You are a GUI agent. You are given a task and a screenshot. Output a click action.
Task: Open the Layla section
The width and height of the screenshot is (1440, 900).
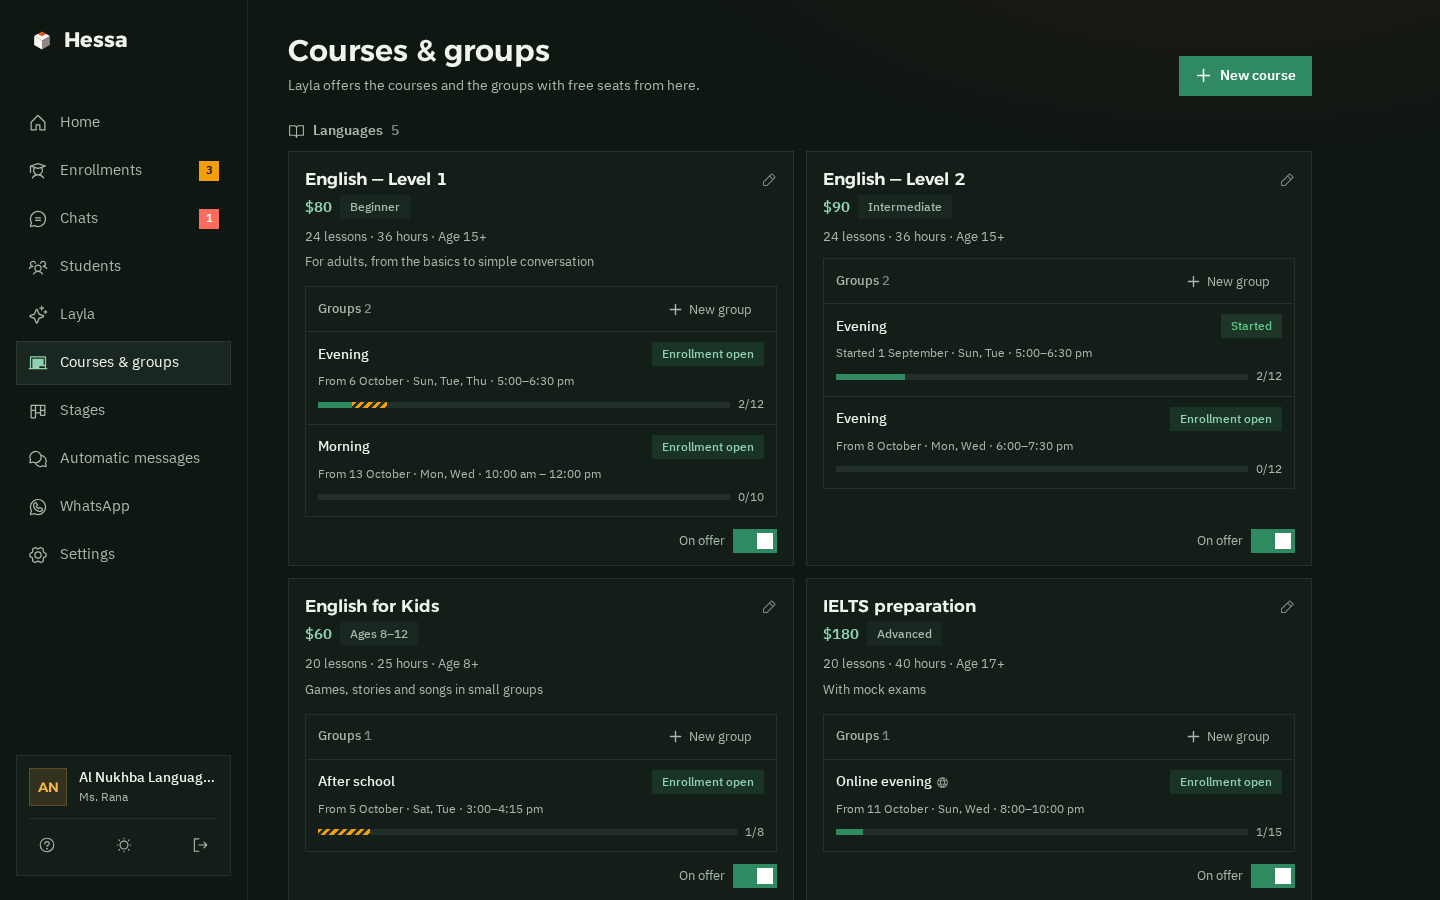(x=123, y=314)
